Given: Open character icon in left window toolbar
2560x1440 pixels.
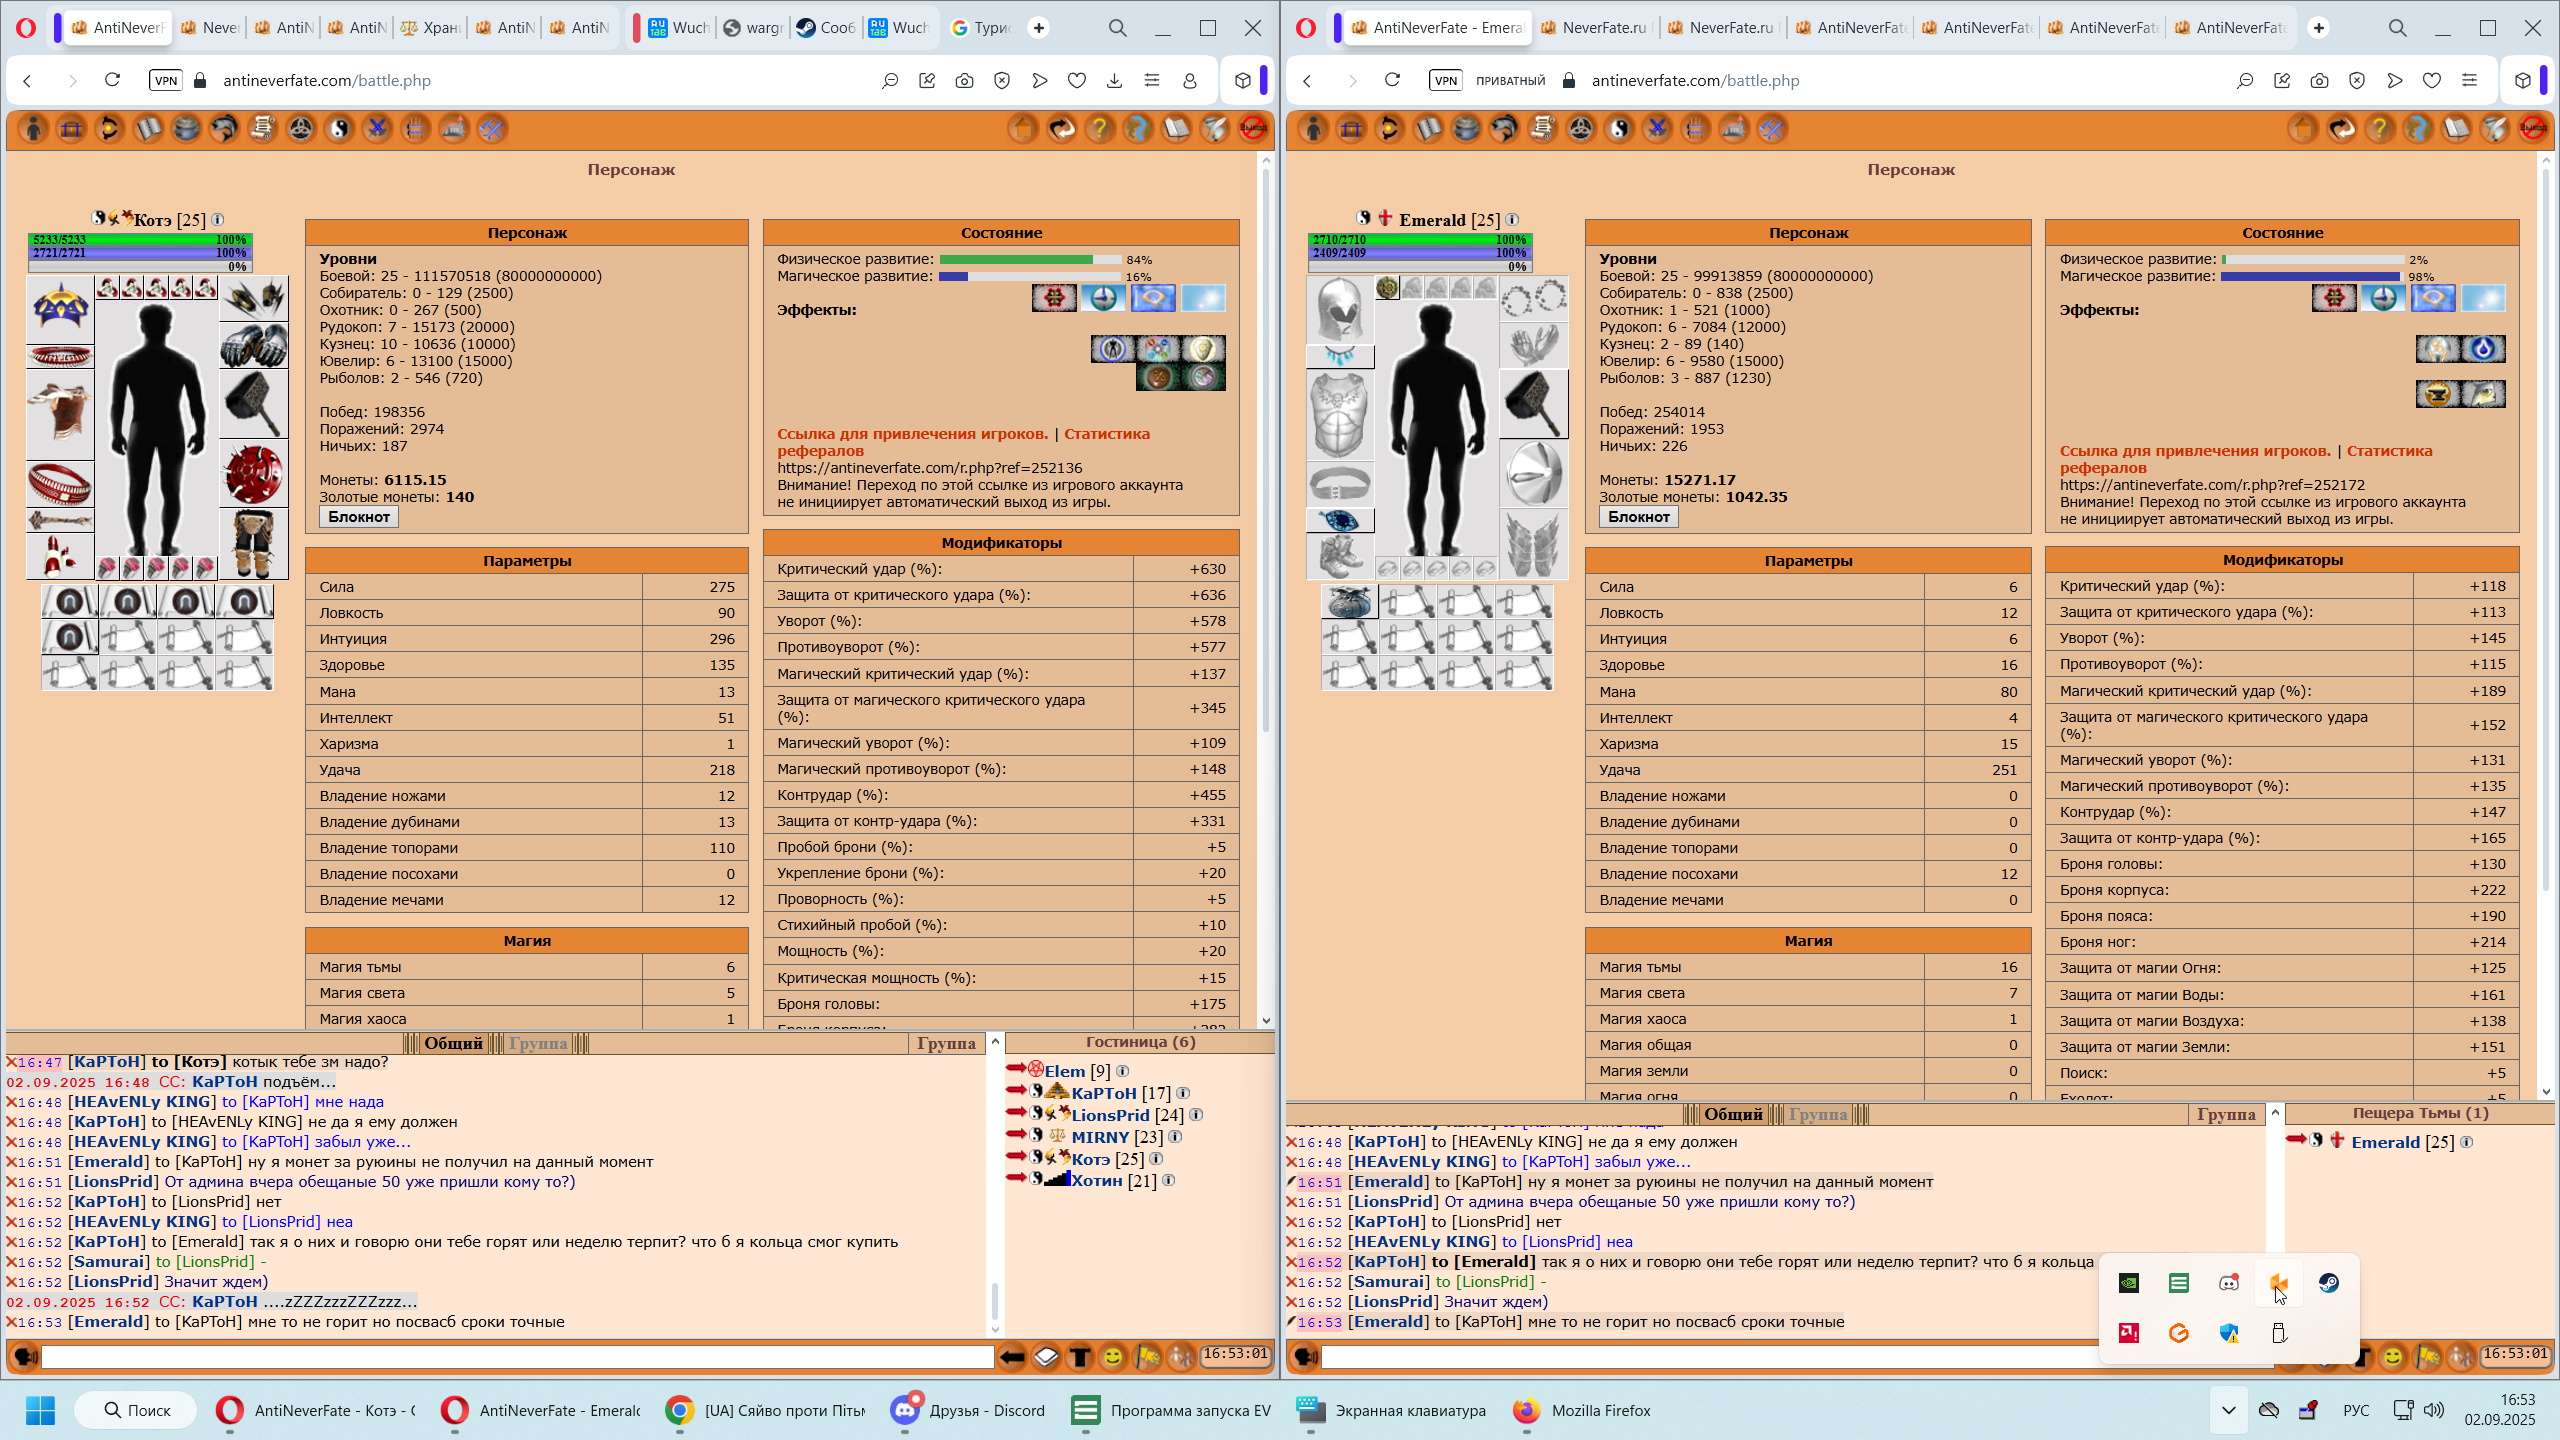Looking at the screenshot, I should click(x=34, y=129).
